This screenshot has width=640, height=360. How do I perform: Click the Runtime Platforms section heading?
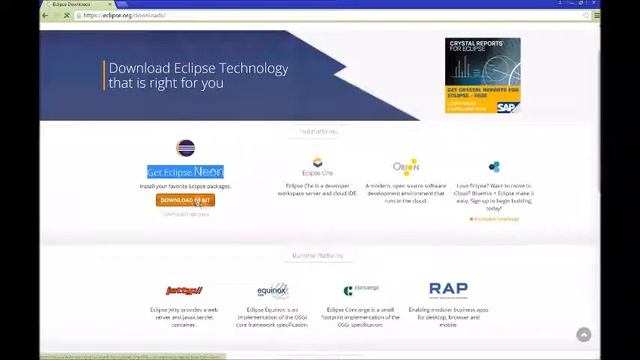click(x=318, y=256)
